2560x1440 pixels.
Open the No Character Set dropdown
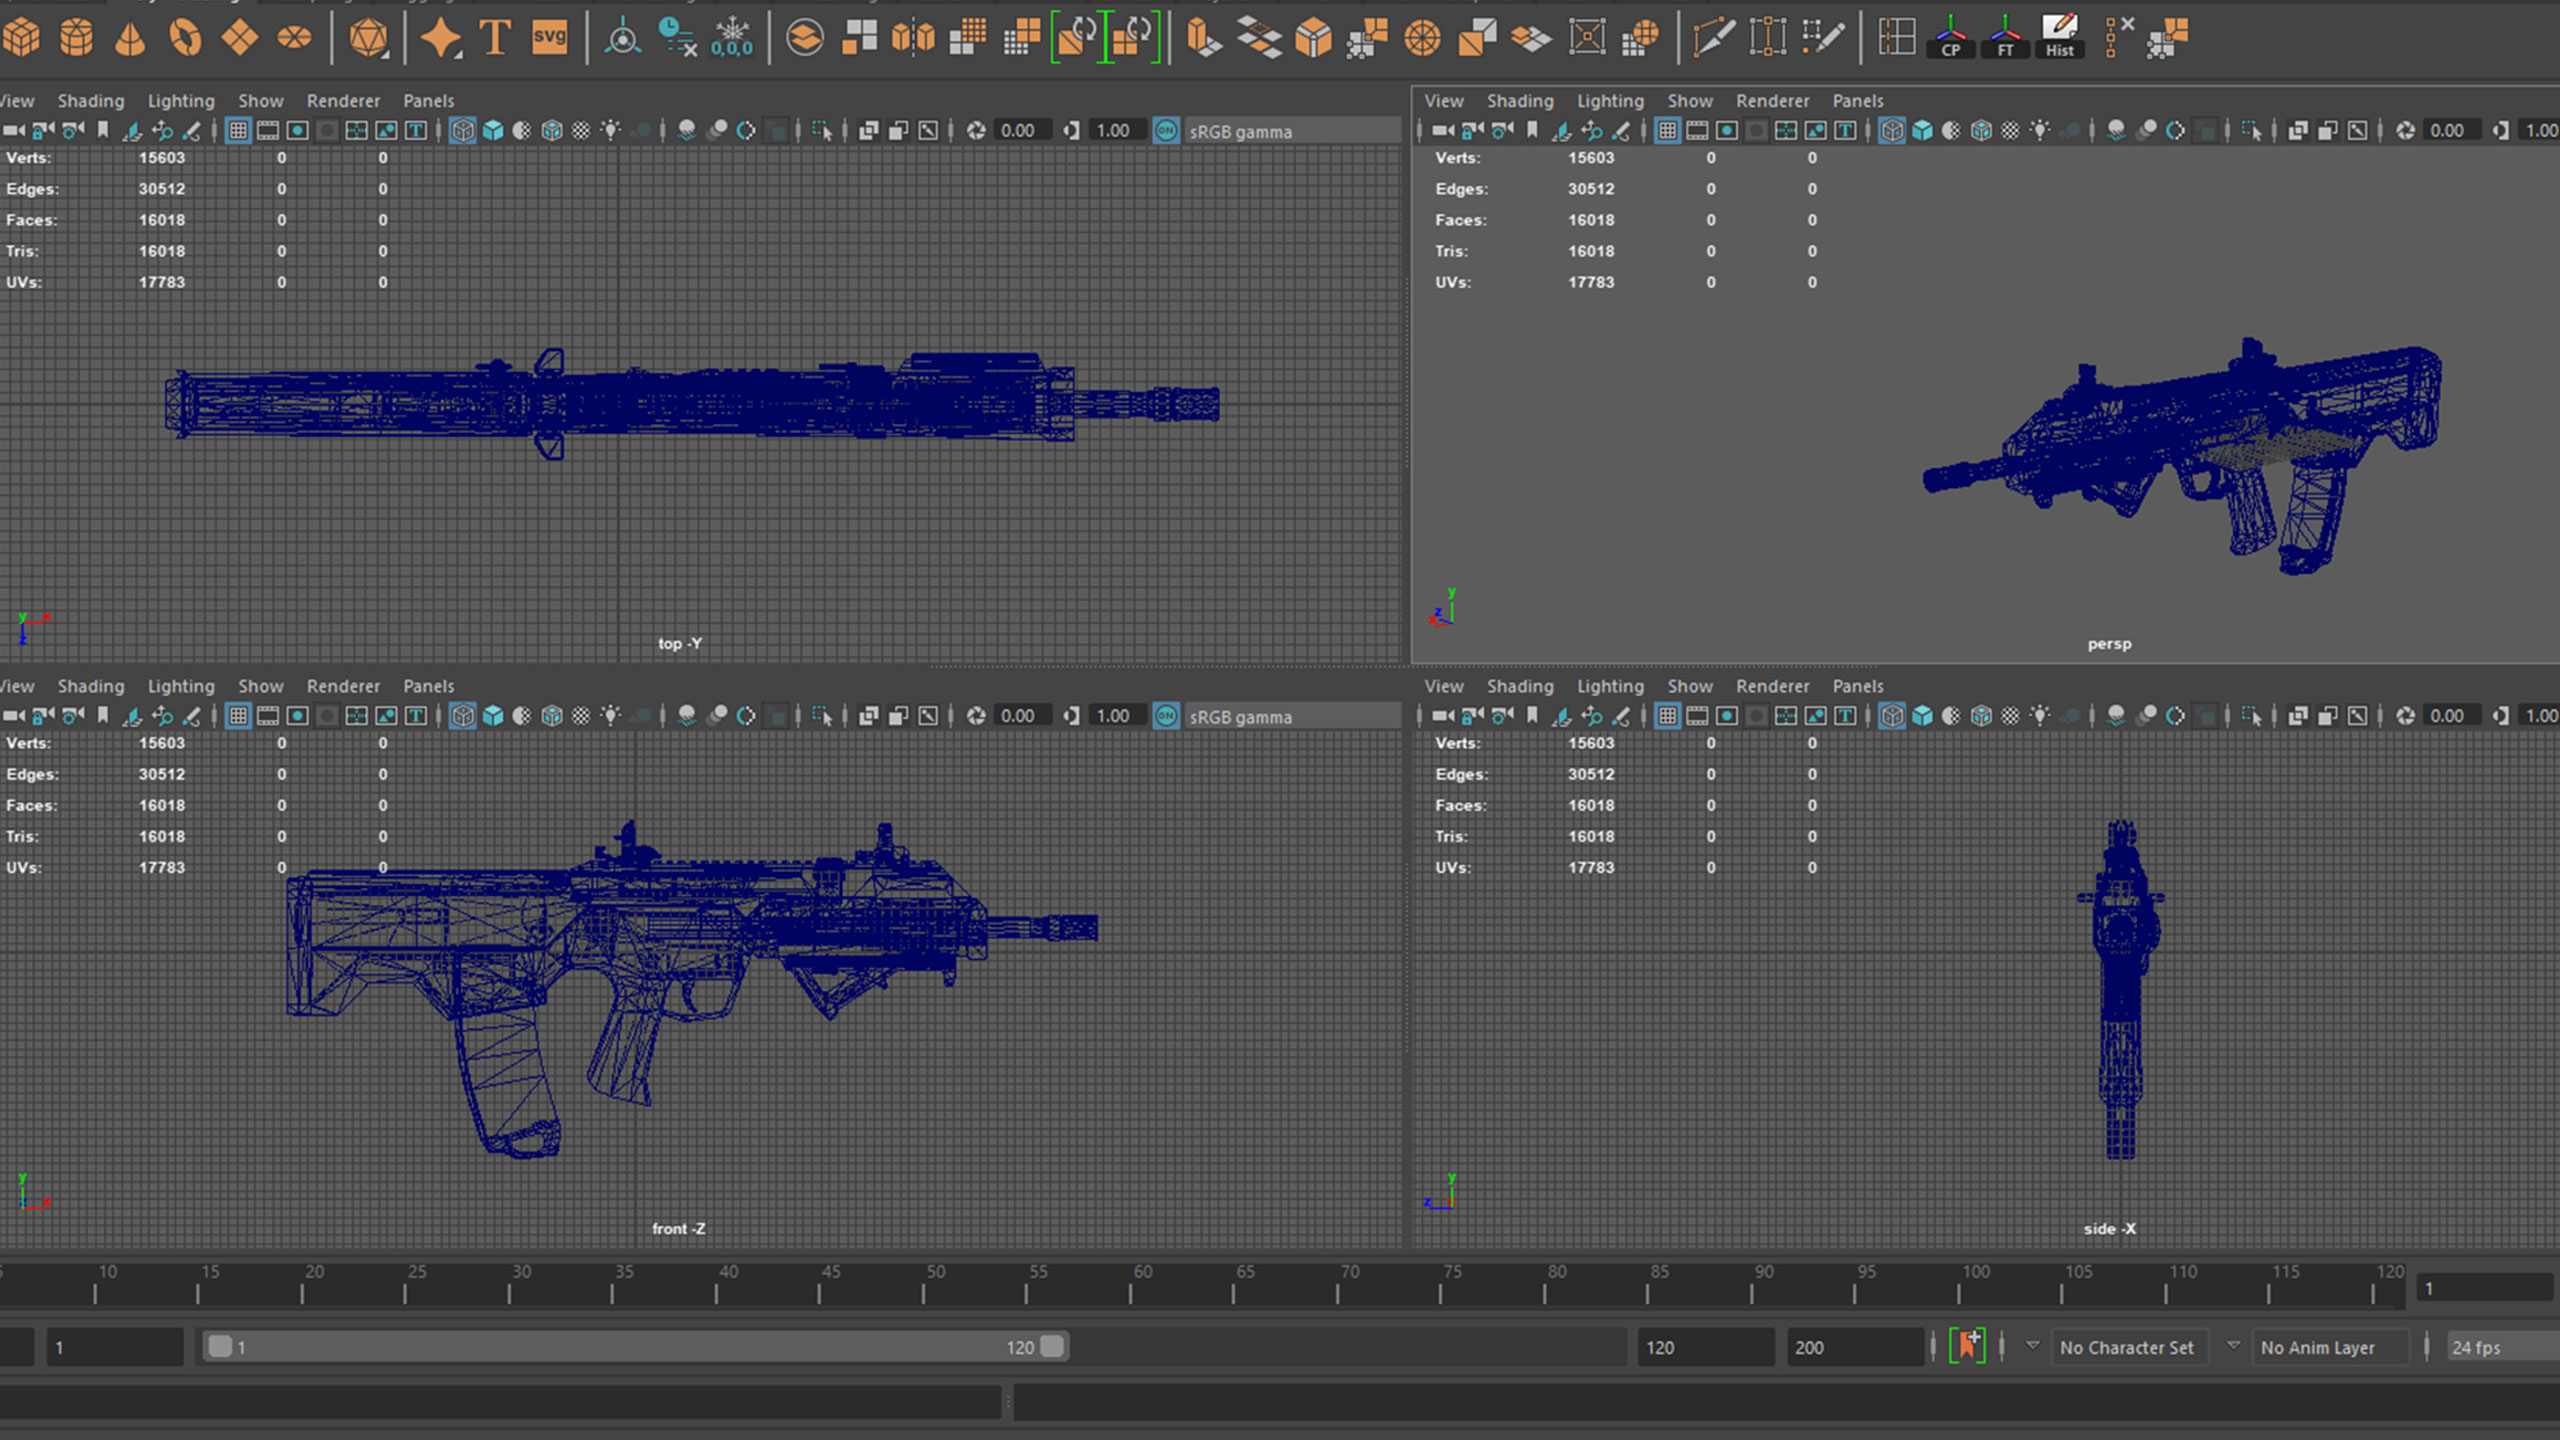[2126, 1347]
